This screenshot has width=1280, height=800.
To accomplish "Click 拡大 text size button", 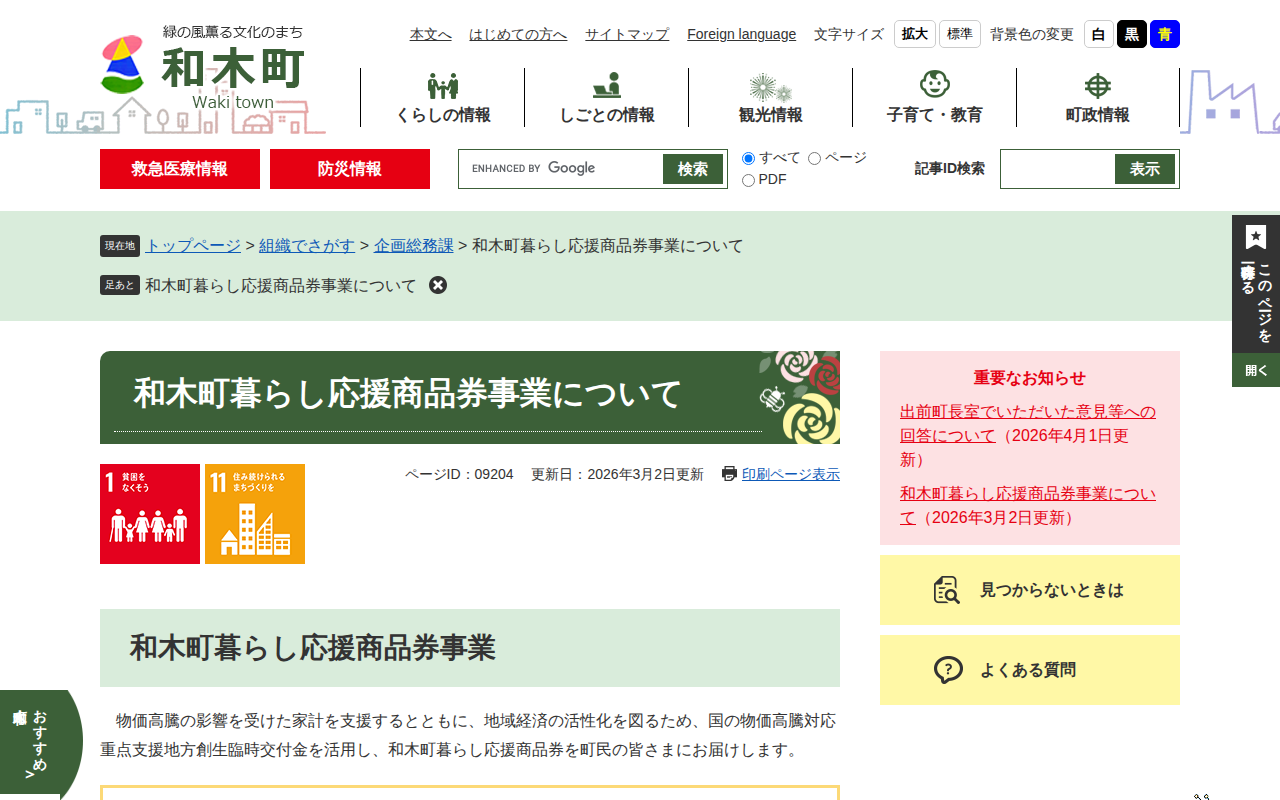I will coord(915,34).
